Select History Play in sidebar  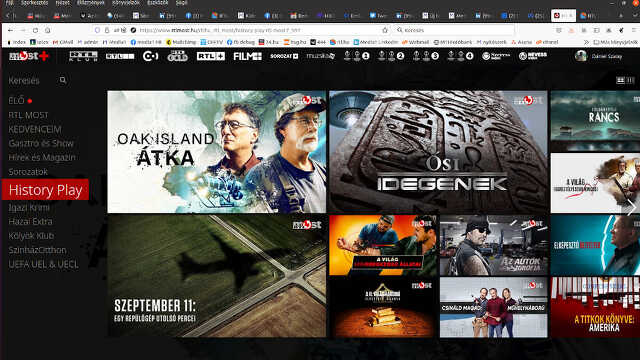(45, 190)
